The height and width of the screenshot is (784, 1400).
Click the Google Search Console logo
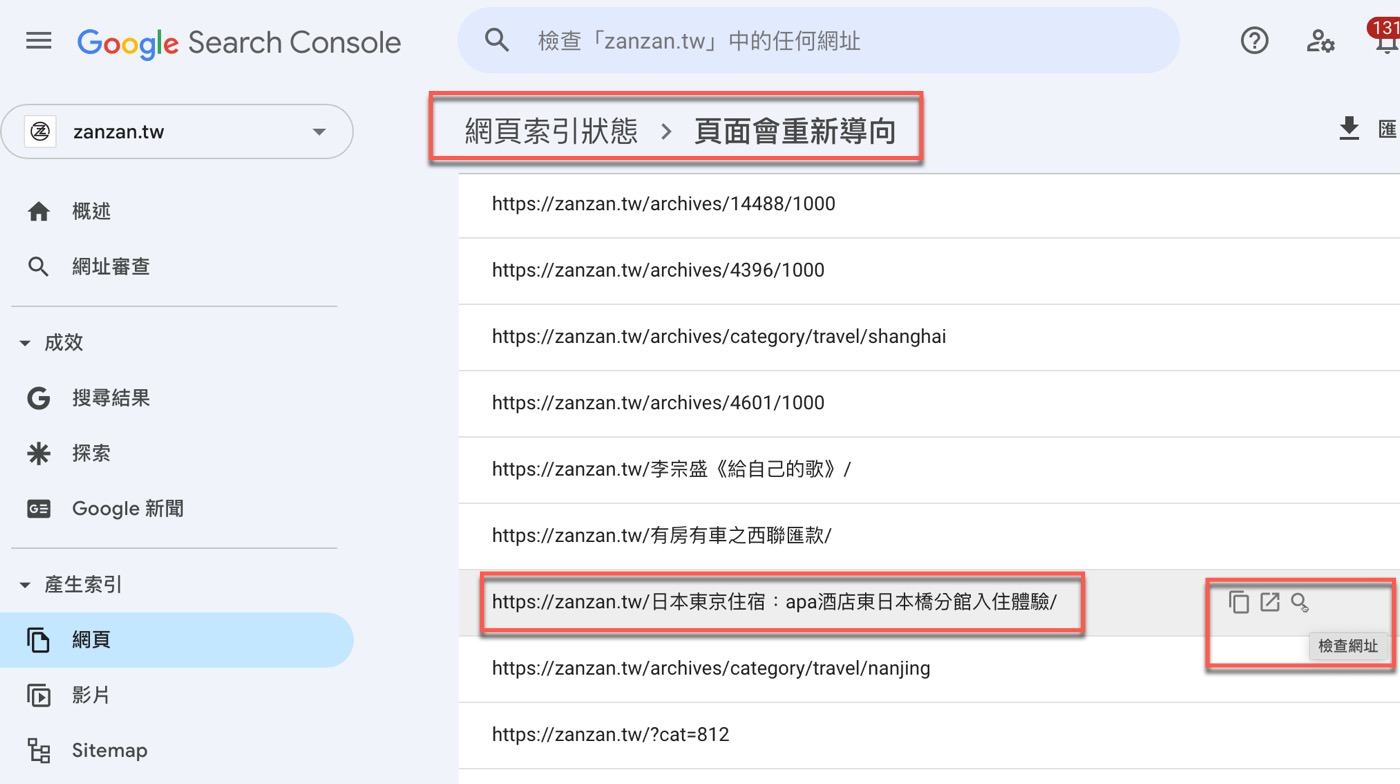[x=239, y=42]
